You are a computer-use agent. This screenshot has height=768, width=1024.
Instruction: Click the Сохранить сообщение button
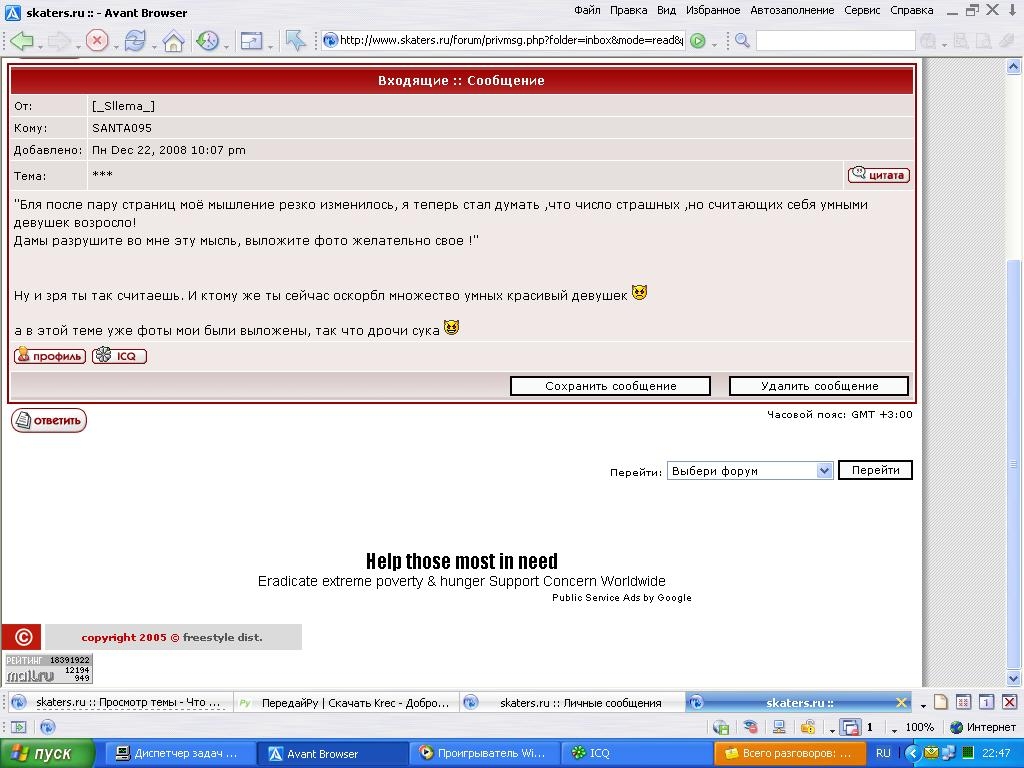pyautogui.click(x=610, y=386)
